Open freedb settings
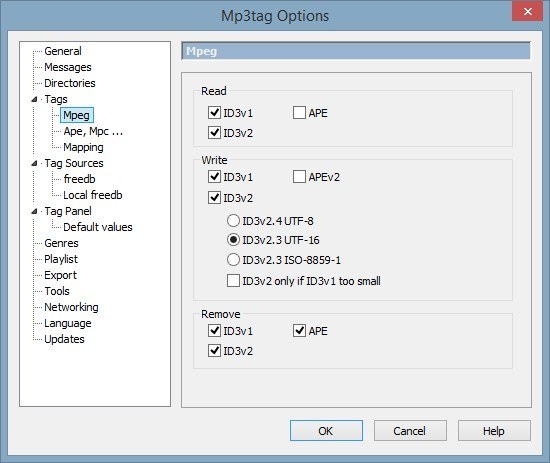 79,179
